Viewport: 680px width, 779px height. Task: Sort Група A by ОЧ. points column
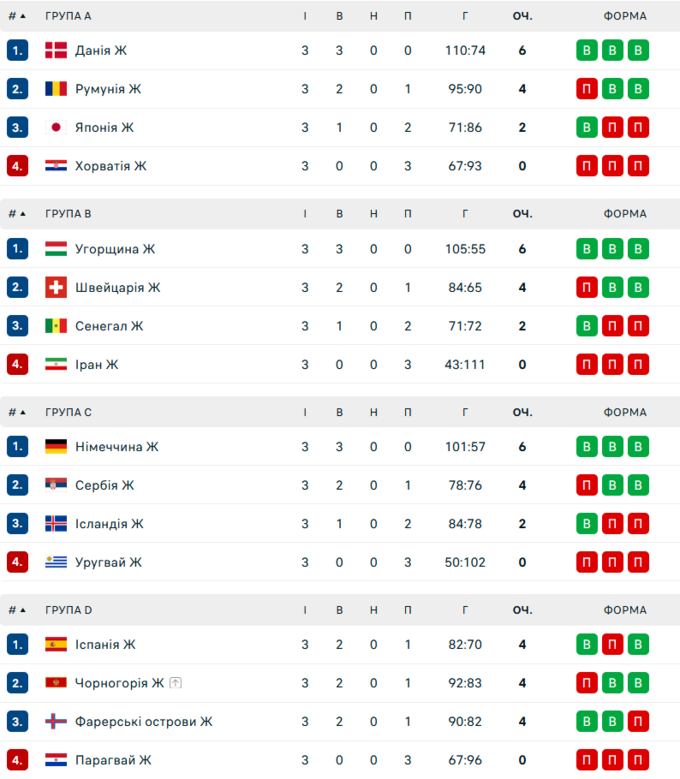coord(522,16)
